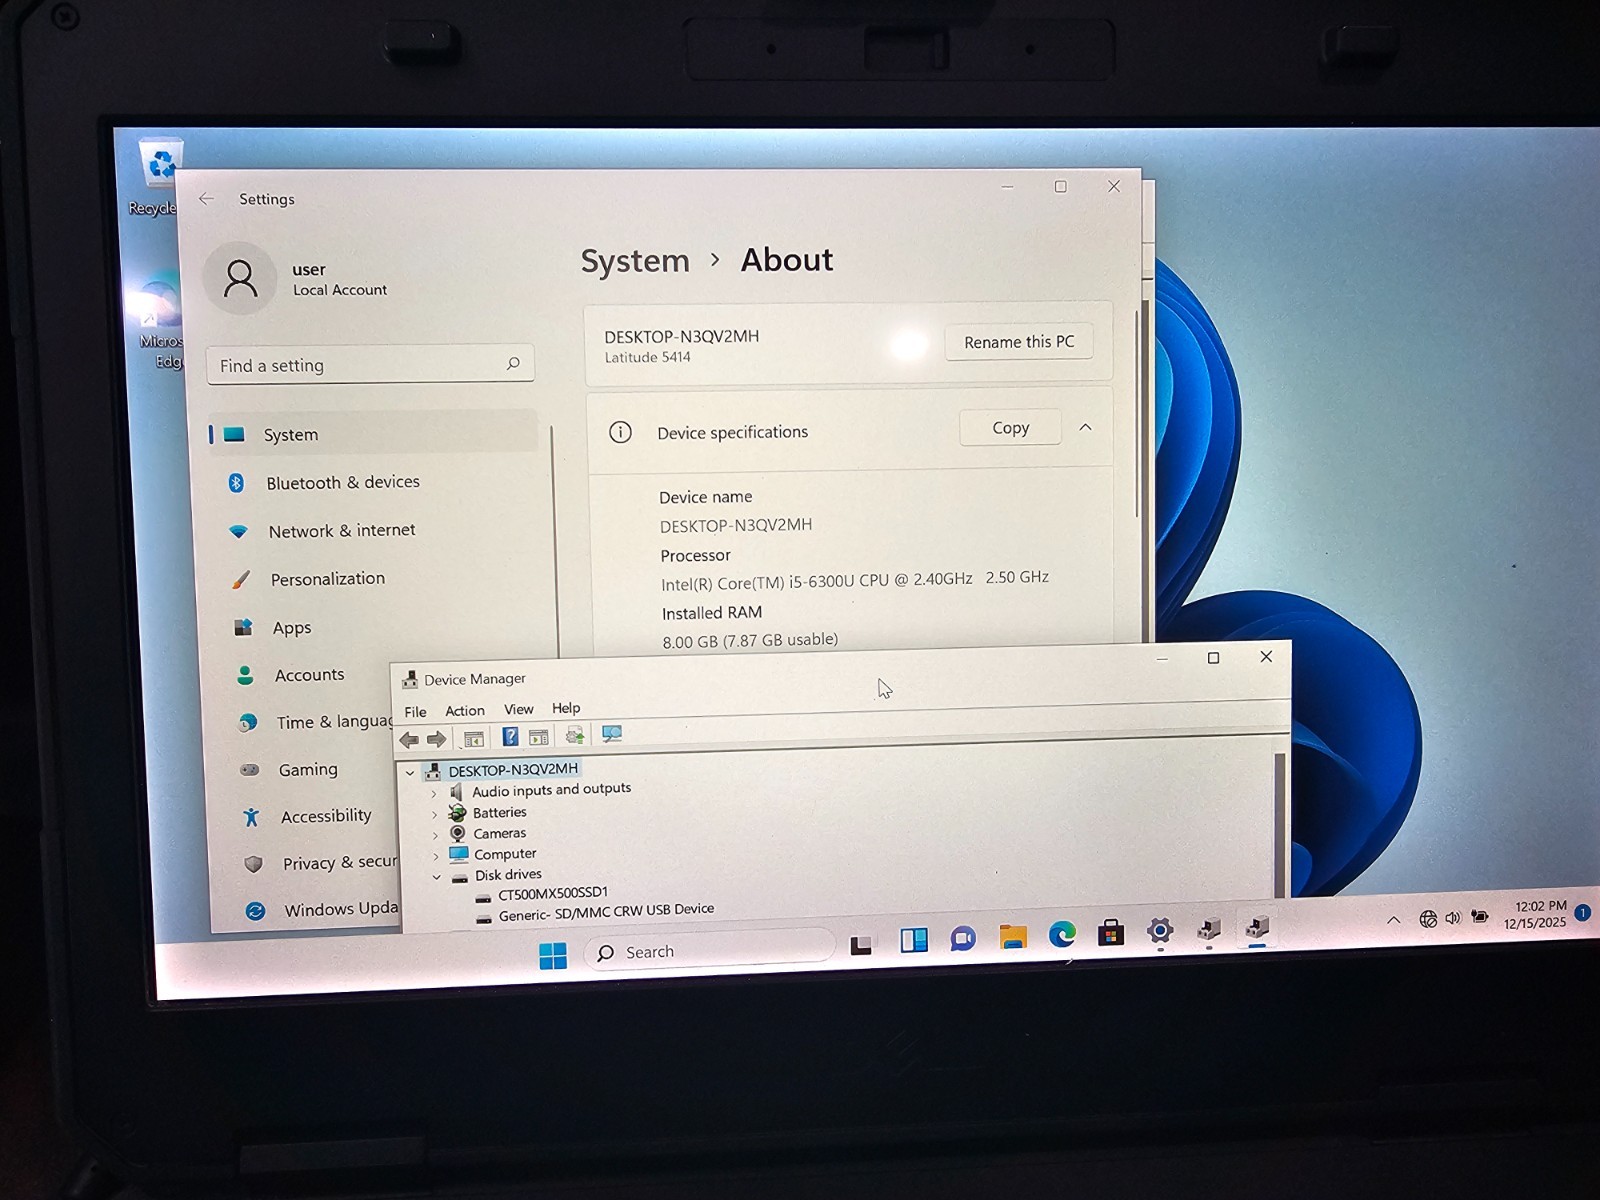Open the clock showing 12:02 PM
This screenshot has width=1600, height=1200.
point(1537,914)
